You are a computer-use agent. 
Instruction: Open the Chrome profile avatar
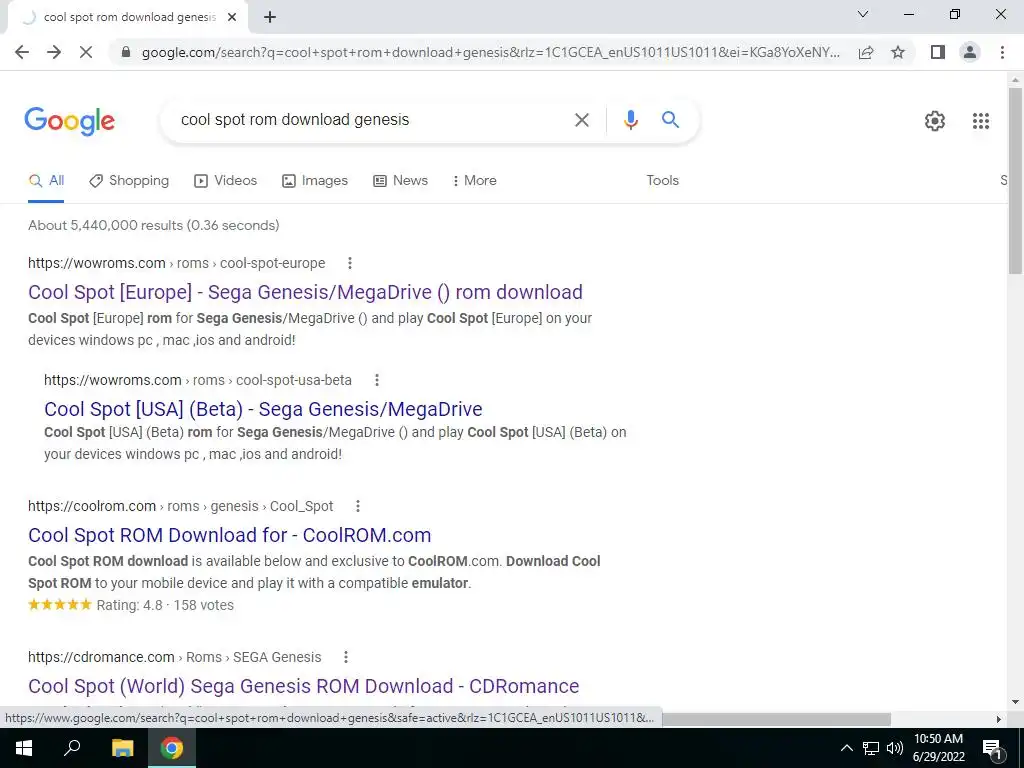tap(970, 52)
